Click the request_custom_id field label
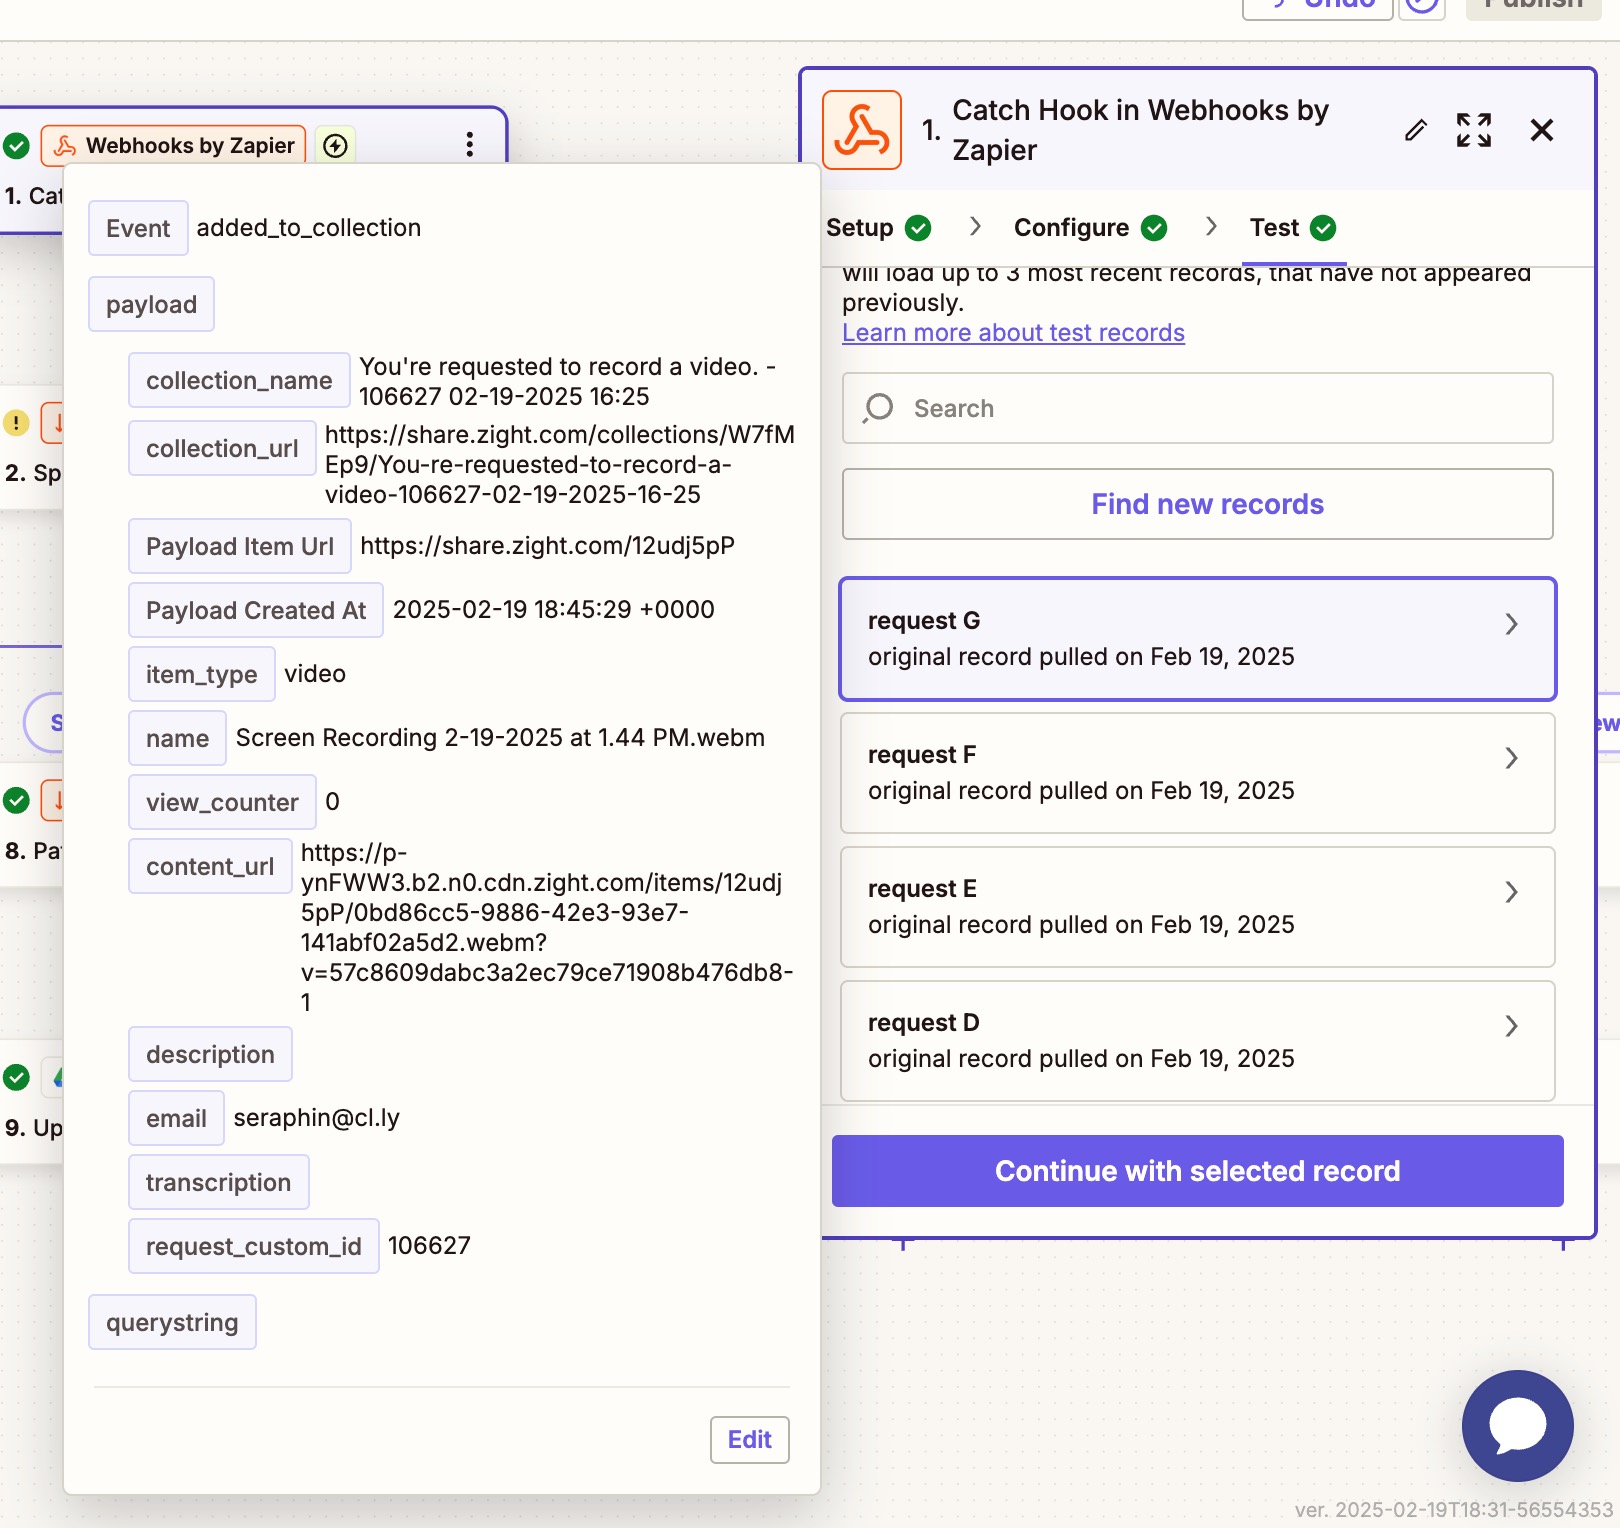This screenshot has width=1620, height=1528. pyautogui.click(x=254, y=1246)
